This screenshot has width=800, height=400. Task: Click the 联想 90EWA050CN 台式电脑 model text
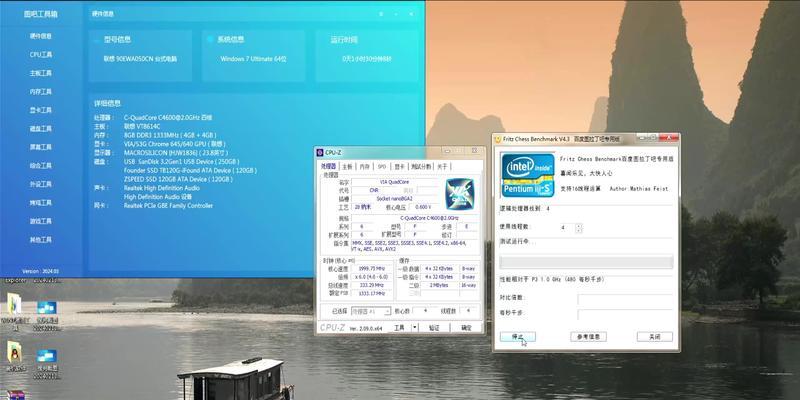point(140,59)
